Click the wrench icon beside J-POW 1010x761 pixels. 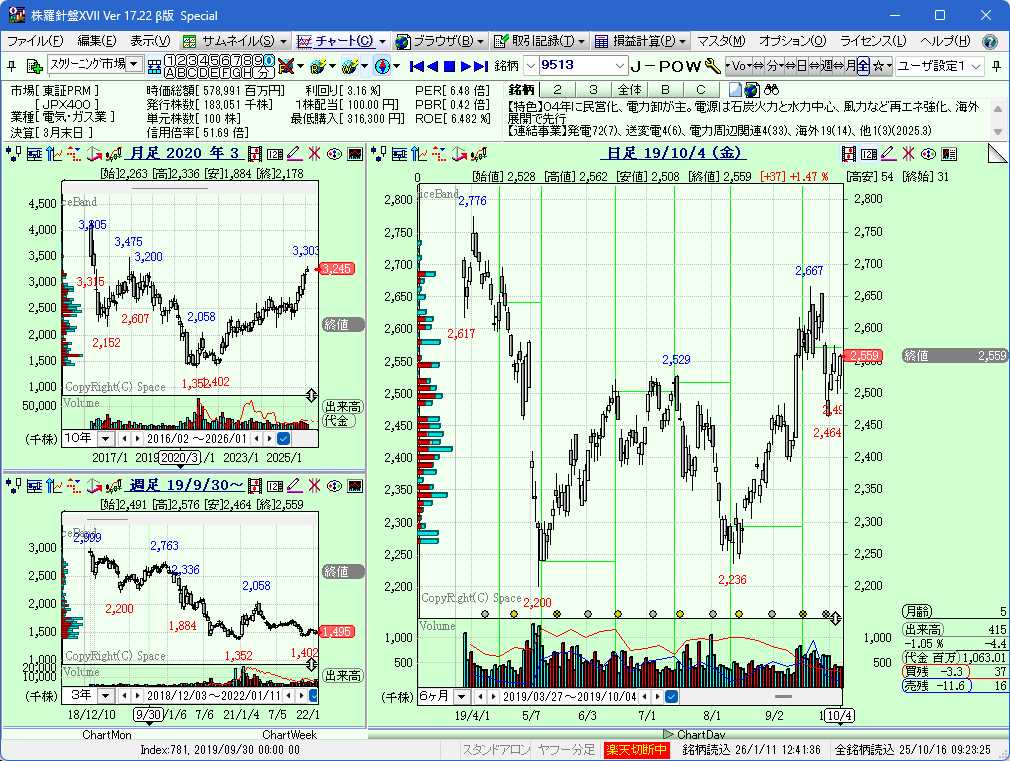point(713,66)
